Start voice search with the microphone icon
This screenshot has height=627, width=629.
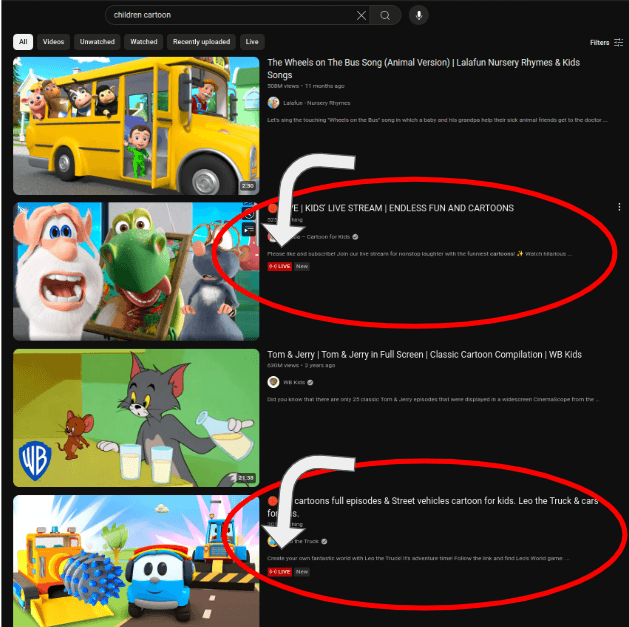tap(419, 15)
